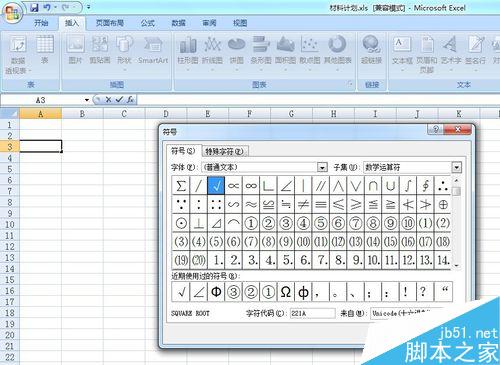Viewport: 500px width, 365px height.
Task: Open other charts (其他图表) menu
Action: [338, 52]
